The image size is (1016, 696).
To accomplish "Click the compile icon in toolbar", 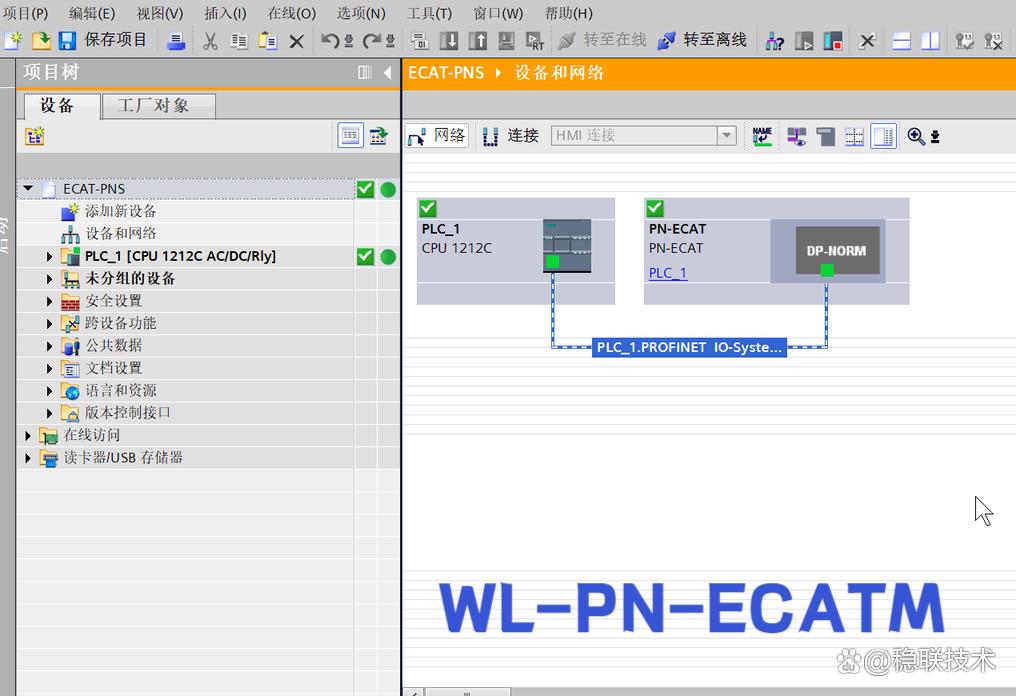I will point(419,41).
